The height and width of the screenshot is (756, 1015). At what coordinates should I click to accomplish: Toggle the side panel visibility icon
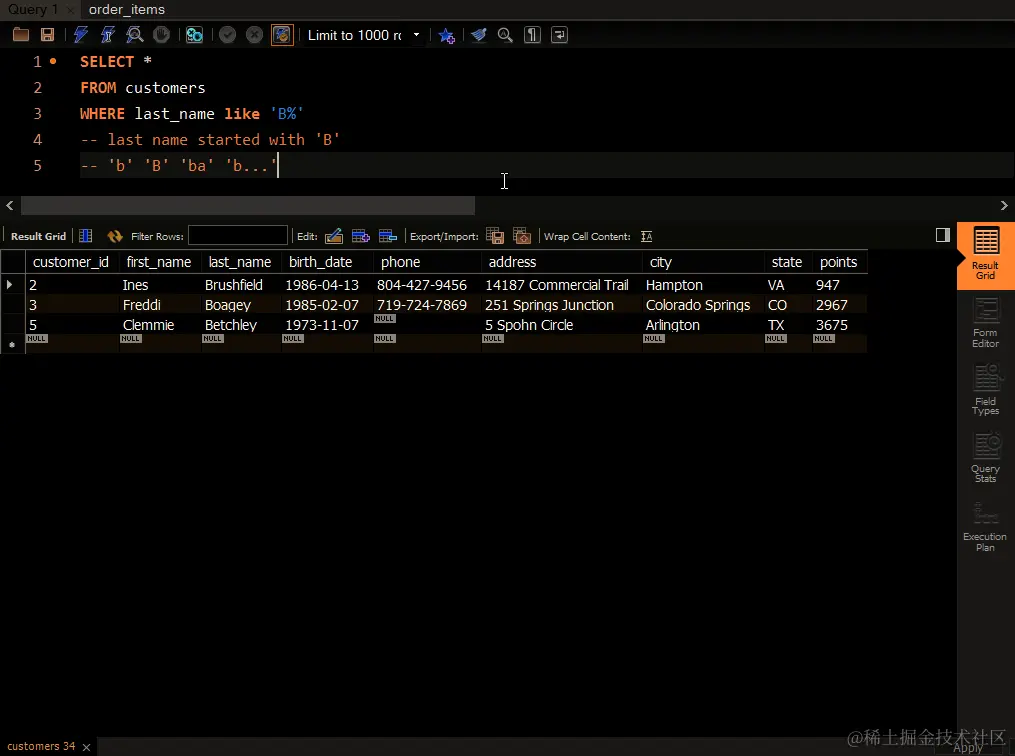coord(942,235)
